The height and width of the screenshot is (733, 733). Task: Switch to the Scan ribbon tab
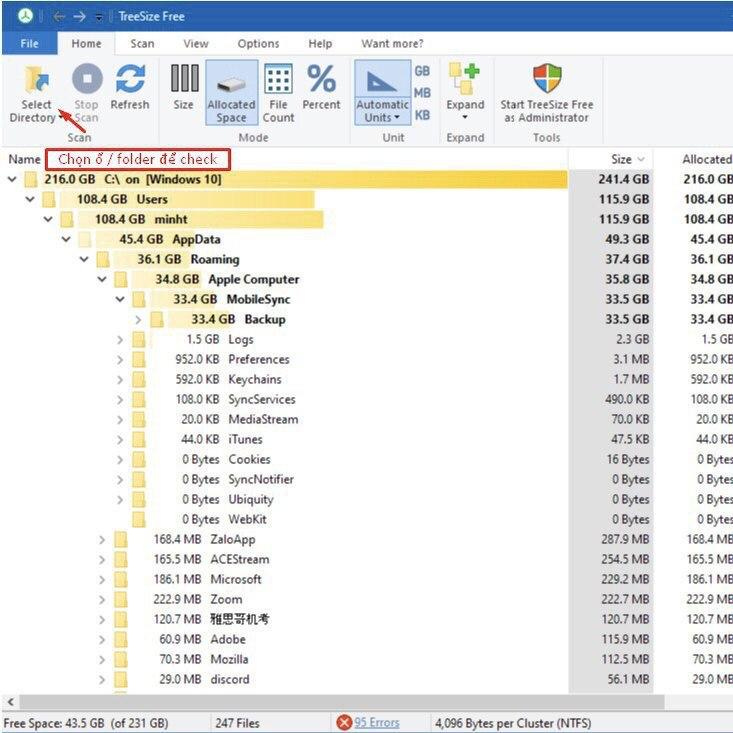[x=142, y=43]
